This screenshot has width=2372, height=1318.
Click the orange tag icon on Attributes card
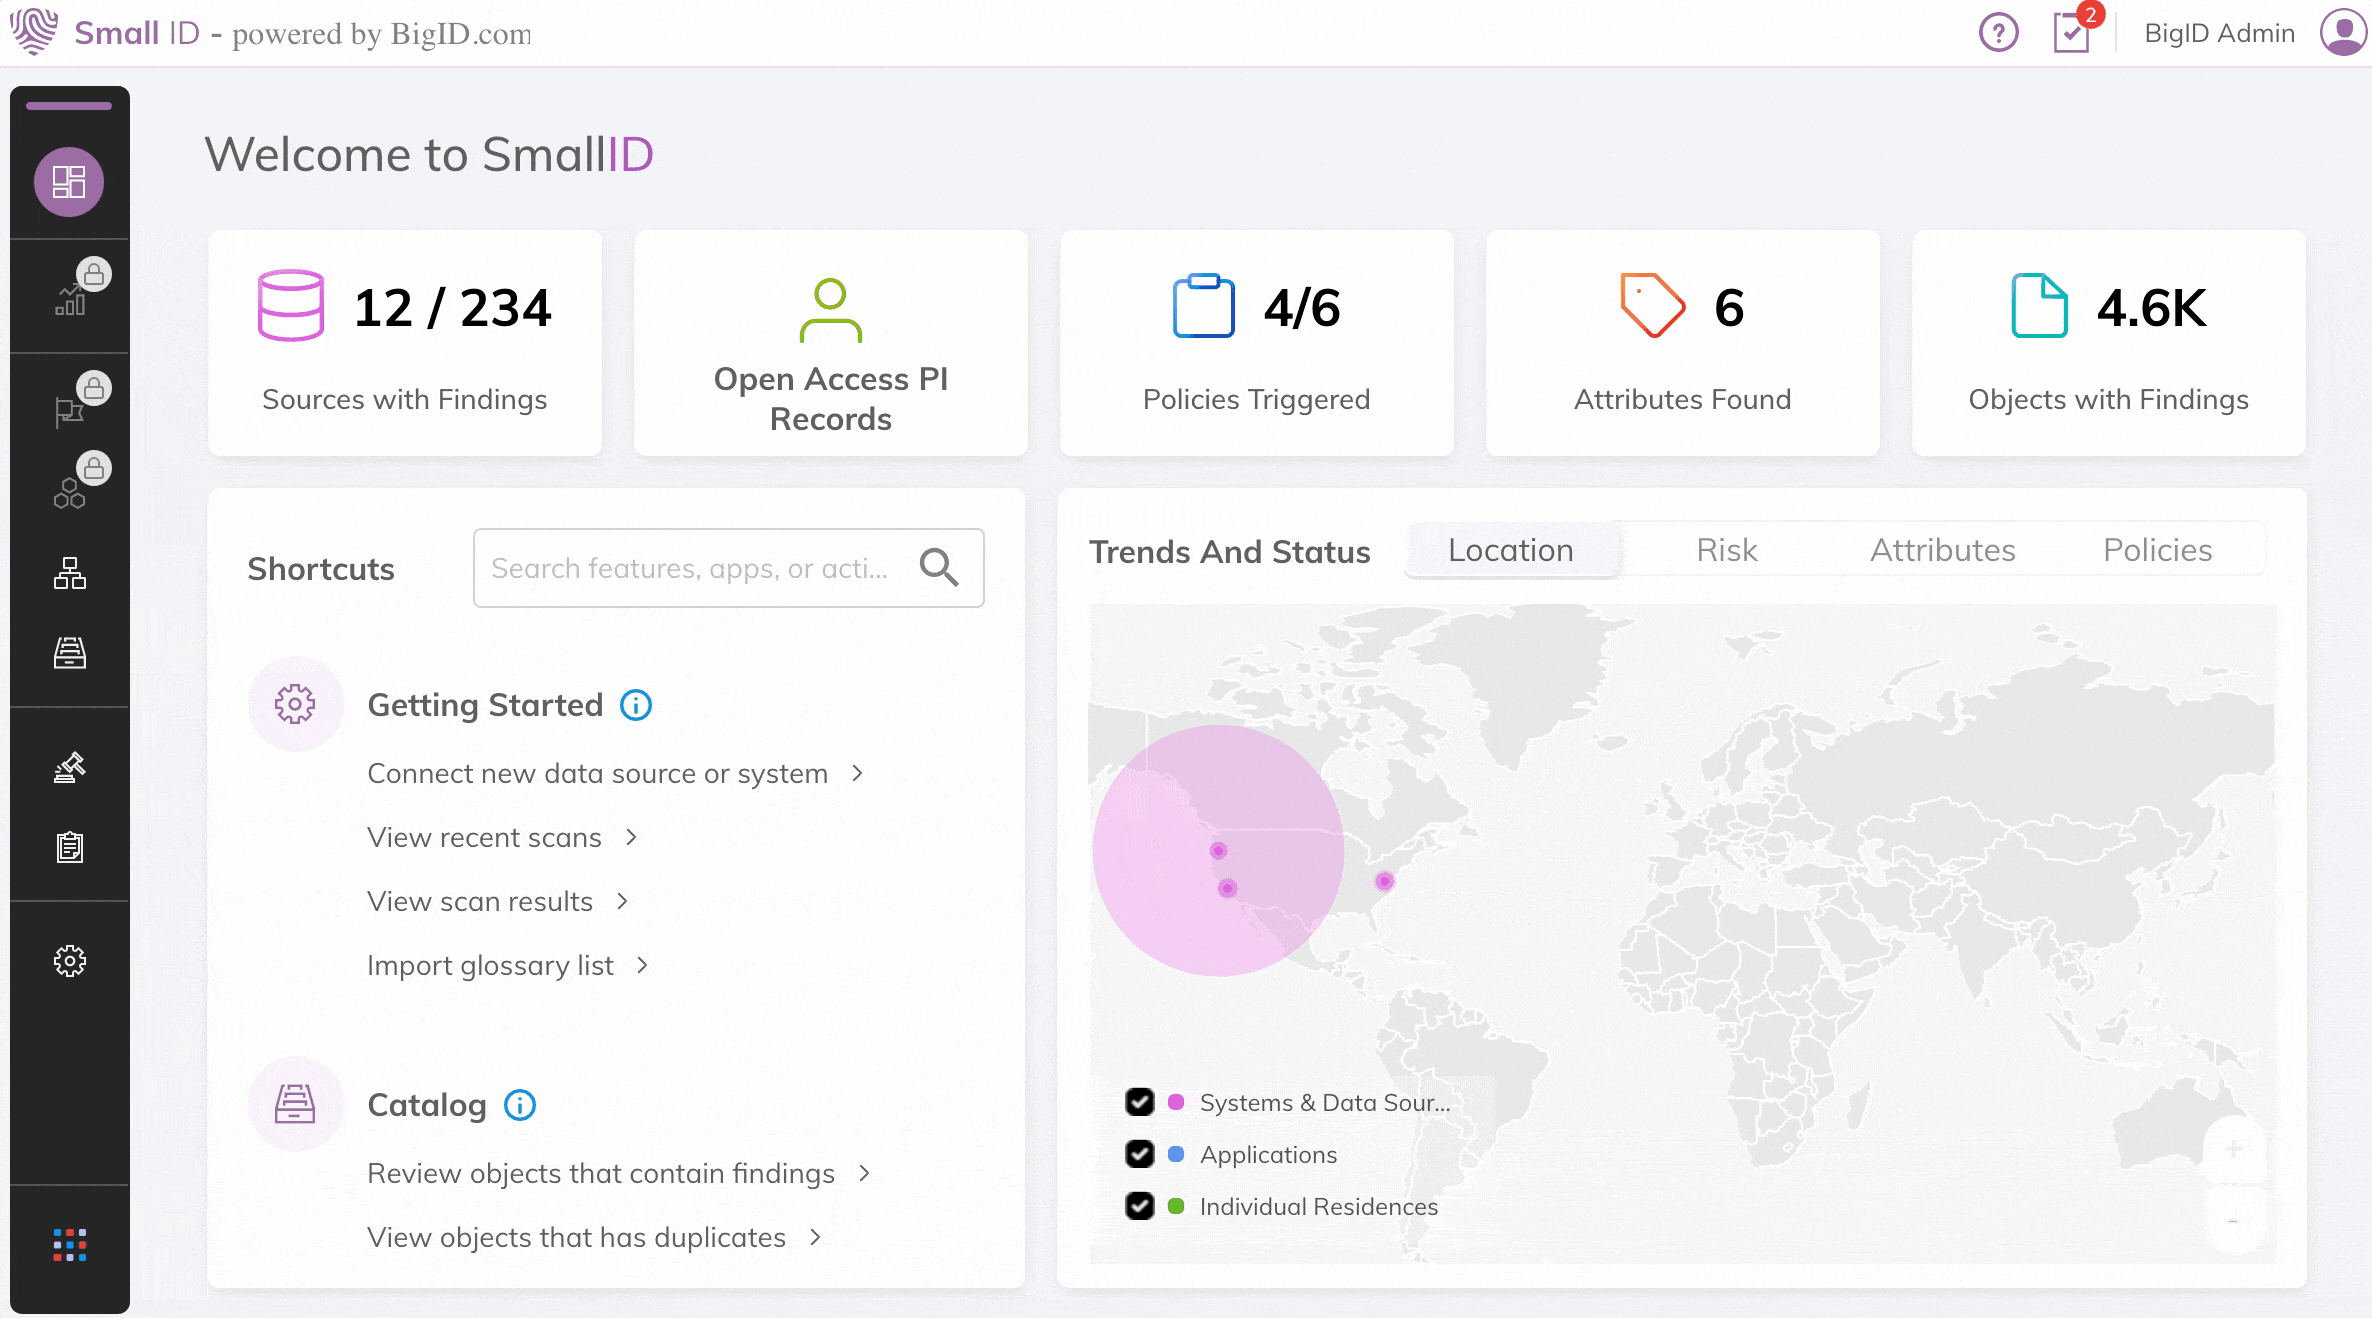coord(1653,305)
